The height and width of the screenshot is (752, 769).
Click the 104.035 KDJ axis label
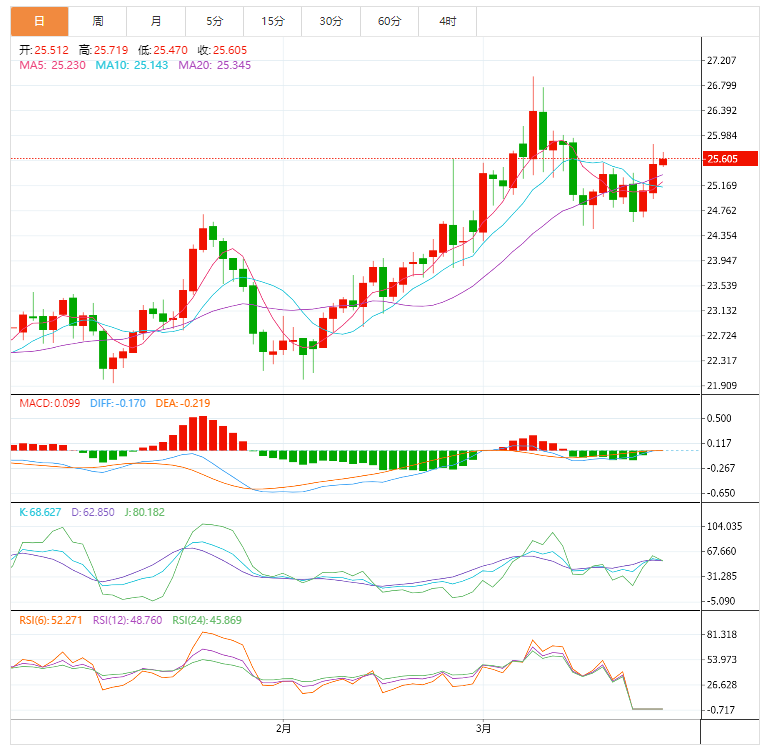pos(724,526)
